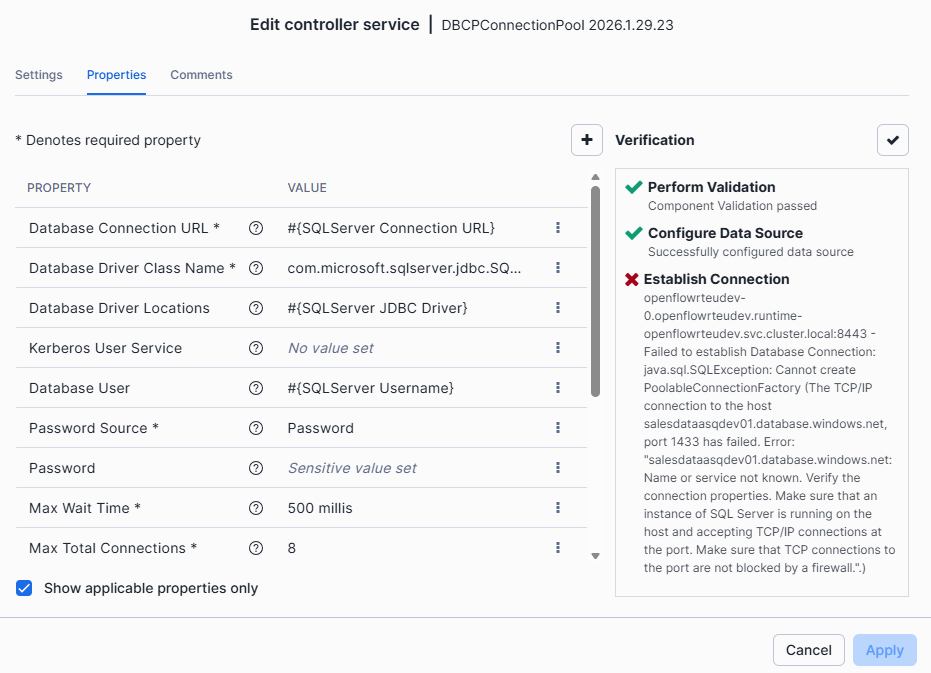Click help icon next to Password Source
Screen dimensions: 931x673
click(256, 428)
